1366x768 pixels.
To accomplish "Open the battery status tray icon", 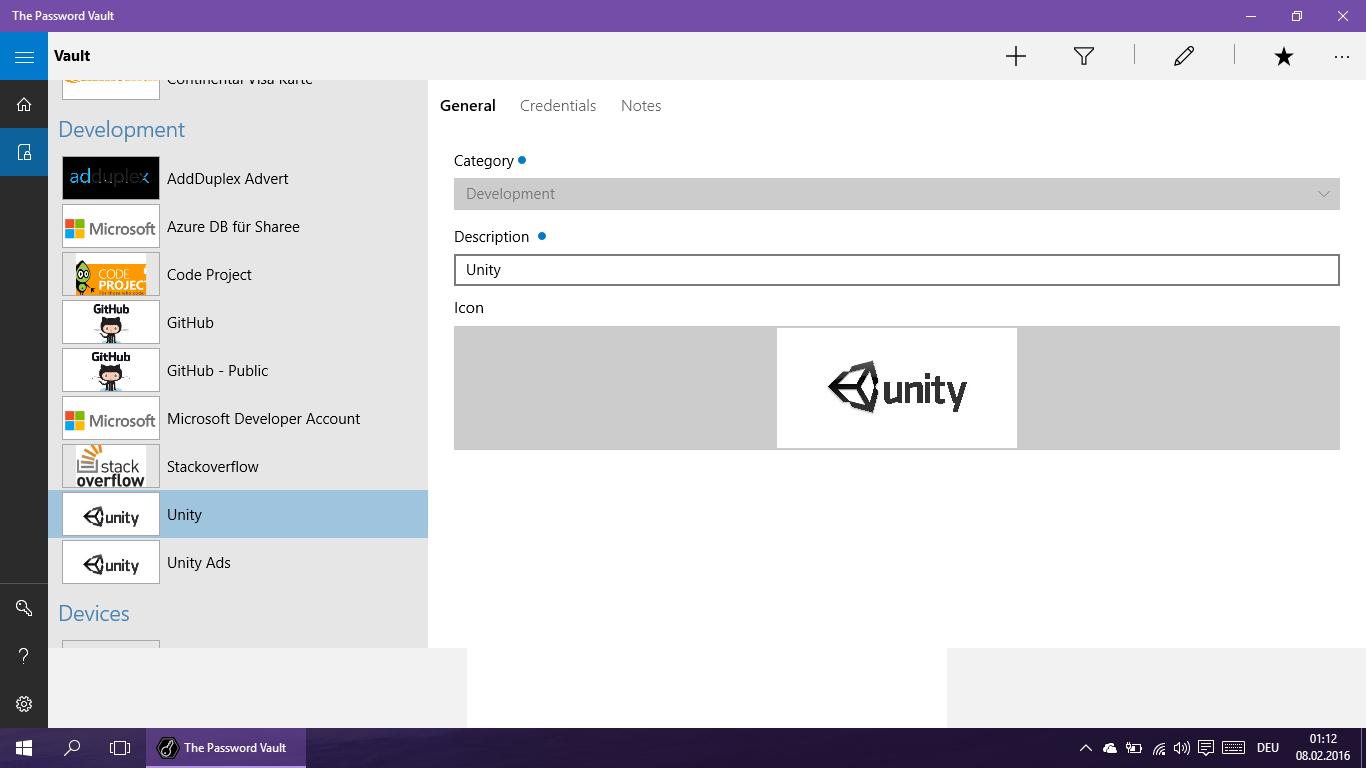I will (1134, 748).
